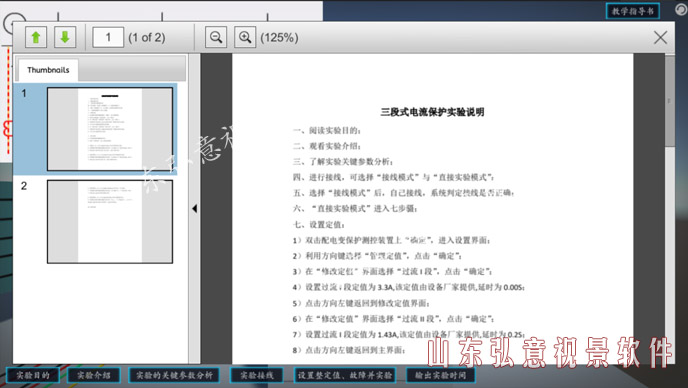Zoom out using the magnifier minus icon
The width and height of the screenshot is (688, 388).
coord(216,37)
